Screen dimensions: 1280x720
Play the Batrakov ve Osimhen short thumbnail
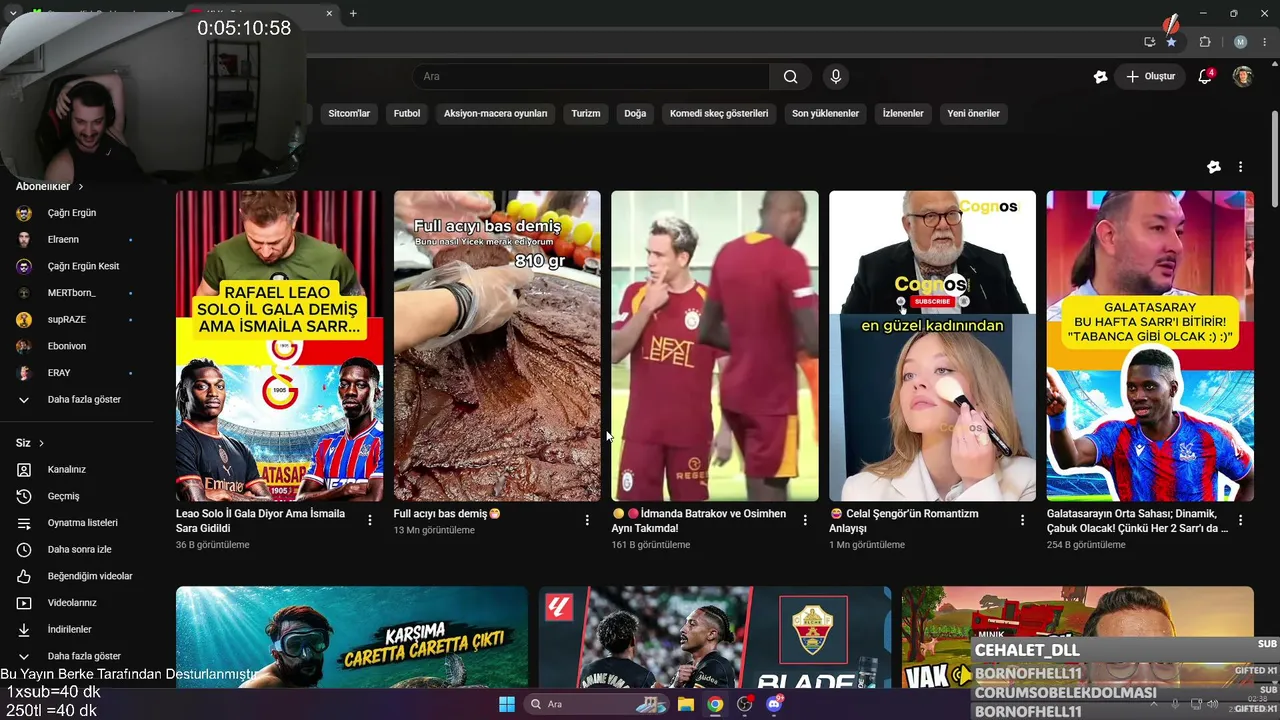click(x=715, y=346)
